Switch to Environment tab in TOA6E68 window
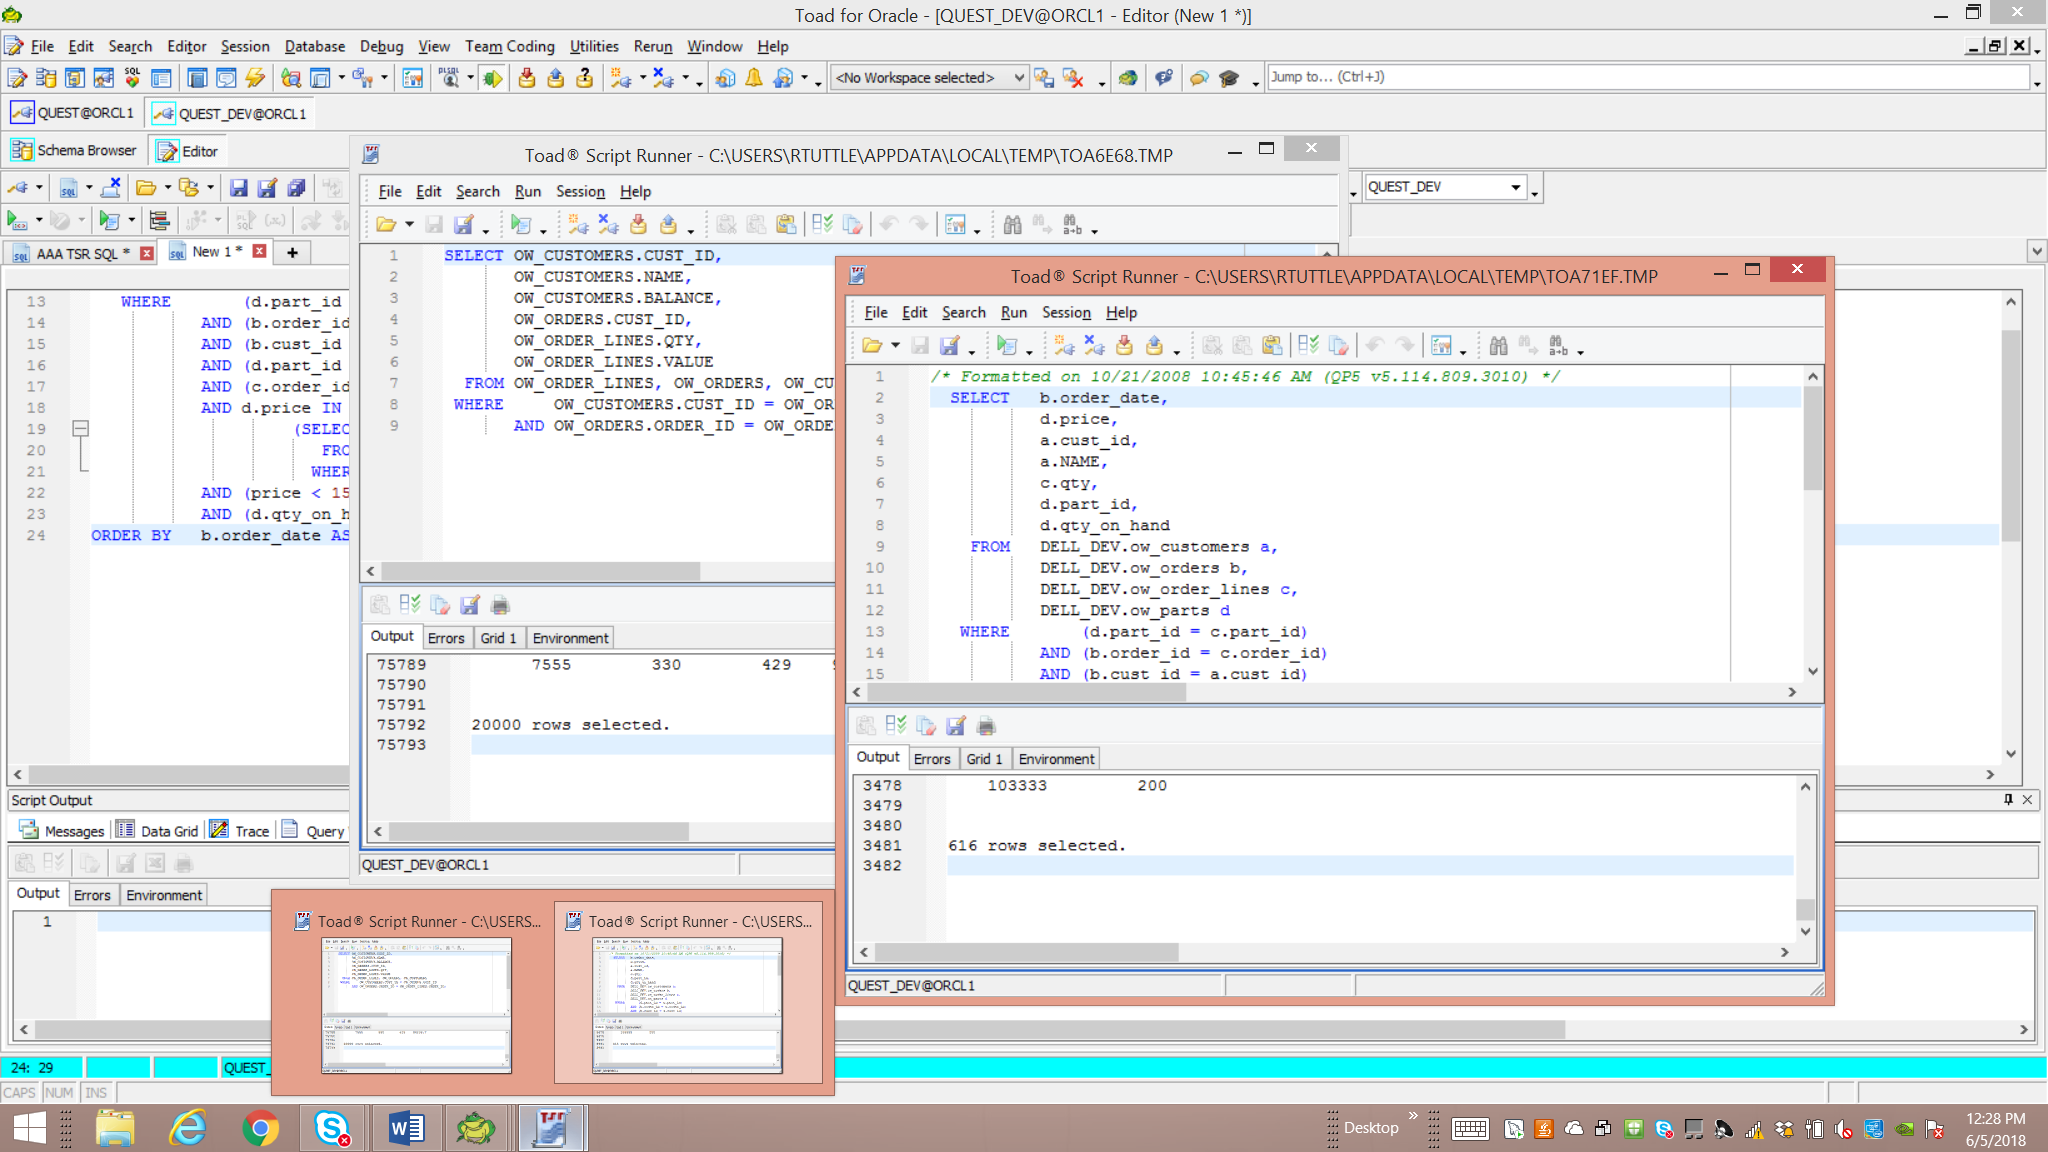This screenshot has height=1152, width=2048. 570,638
